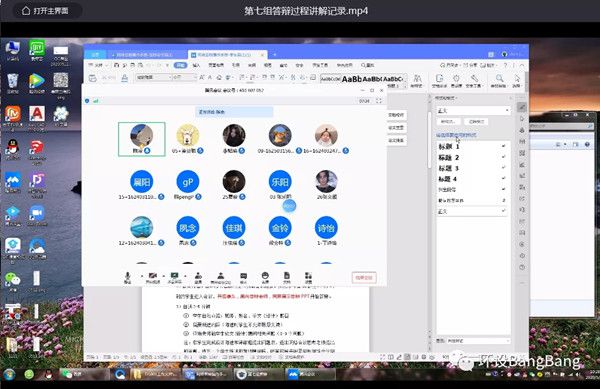Click the blue link above the style list
The height and width of the screenshot is (389, 600).
(456, 135)
